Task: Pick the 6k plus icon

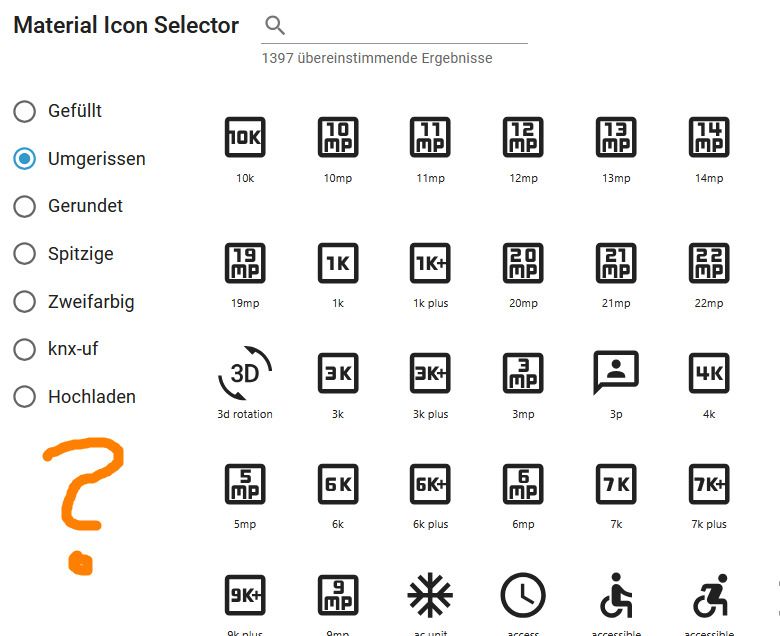Action: [x=430, y=484]
